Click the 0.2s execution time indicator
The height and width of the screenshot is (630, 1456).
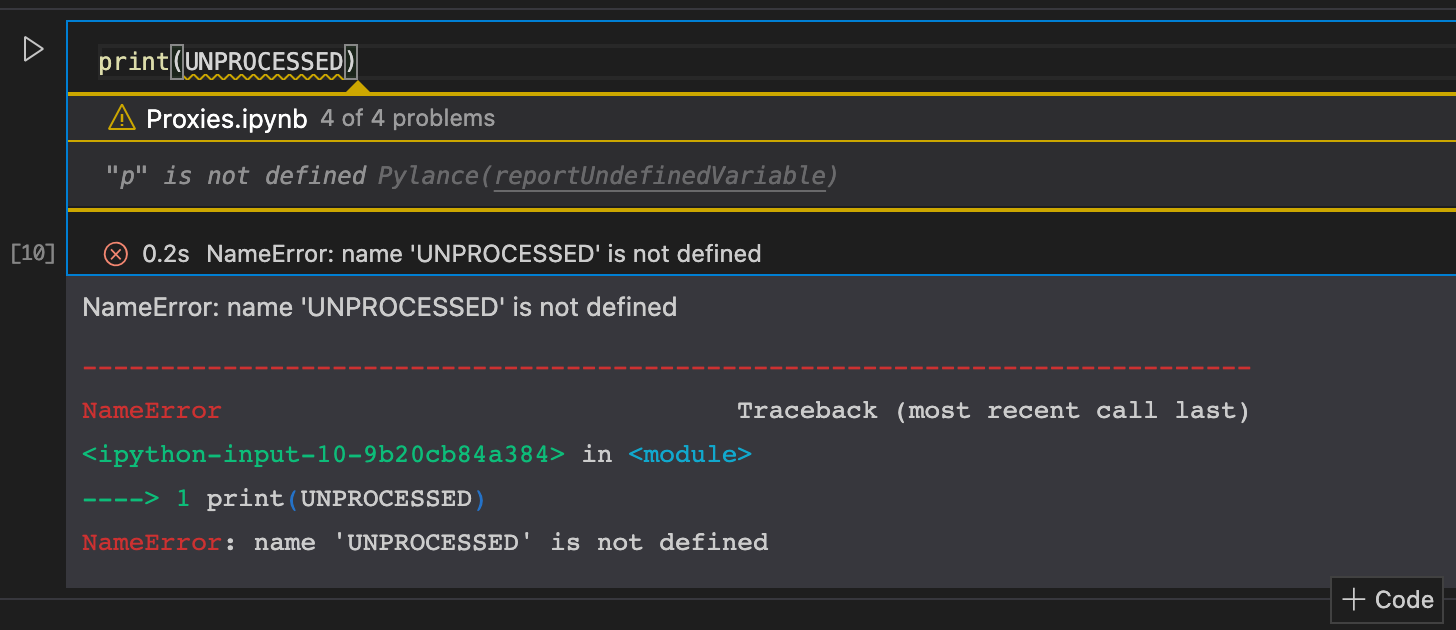tap(167, 253)
